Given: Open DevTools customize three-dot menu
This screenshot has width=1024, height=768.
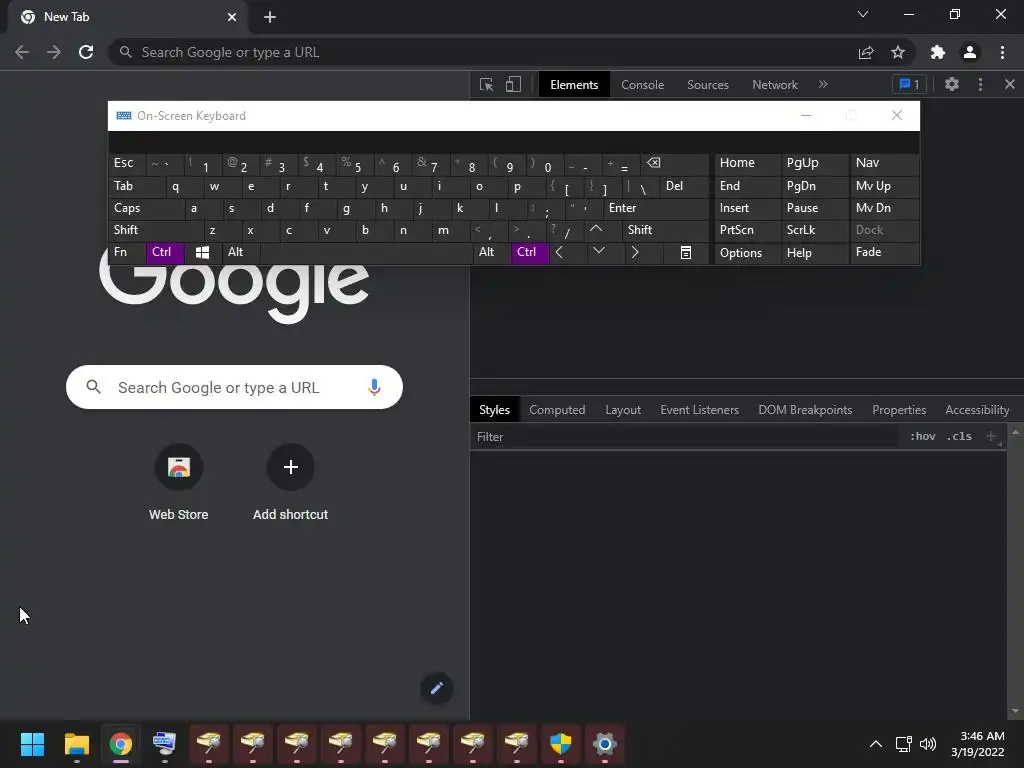Looking at the screenshot, I should click(x=980, y=84).
